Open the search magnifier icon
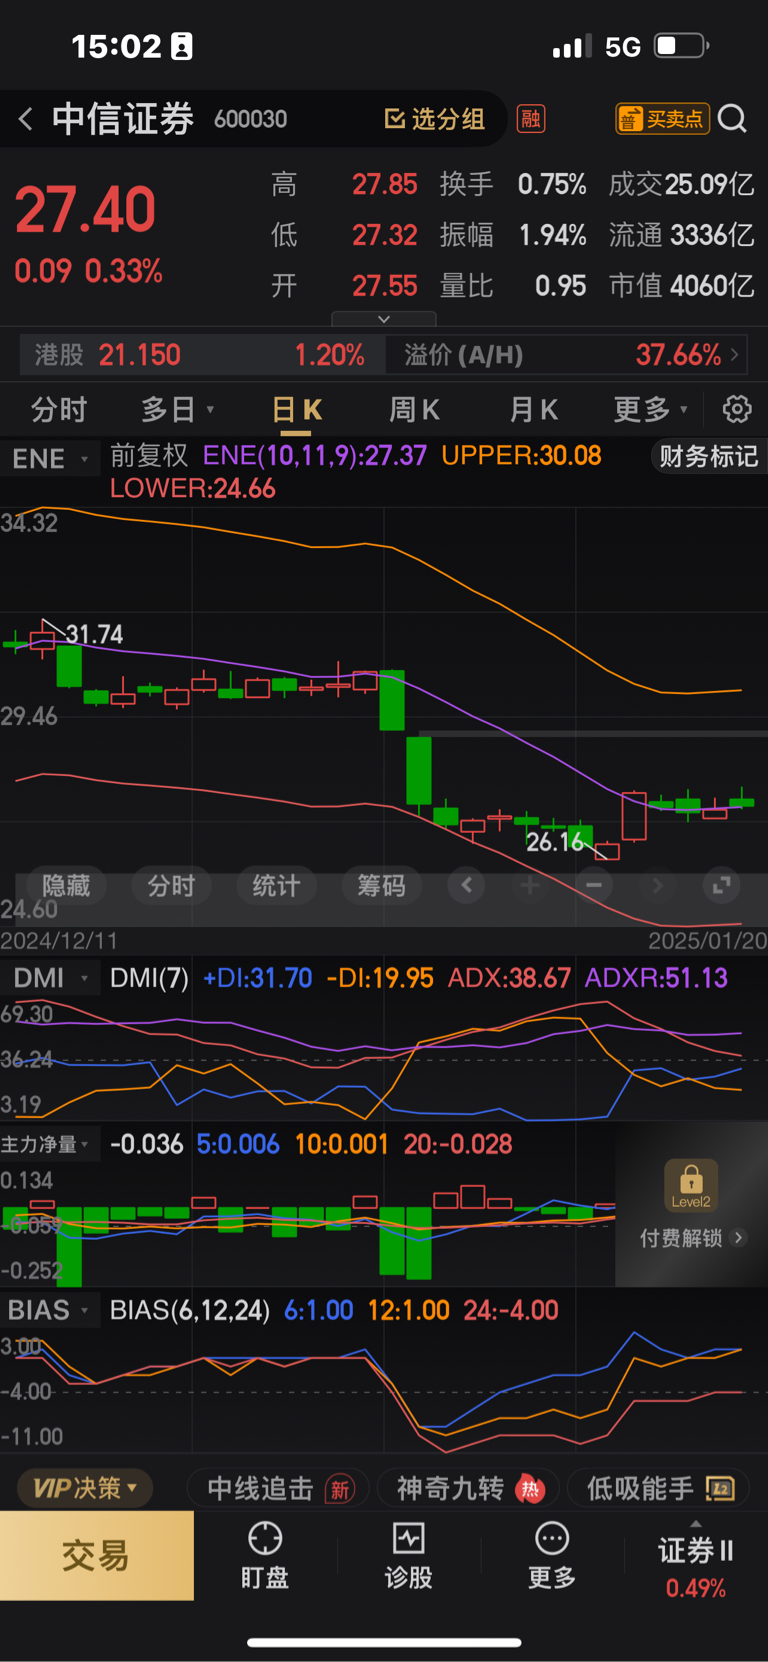This screenshot has height=1662, width=768. pos(732,119)
